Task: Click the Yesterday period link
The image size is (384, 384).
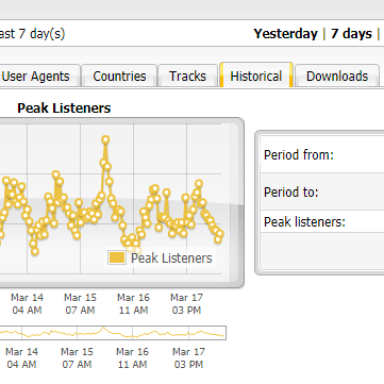Action: 286,34
